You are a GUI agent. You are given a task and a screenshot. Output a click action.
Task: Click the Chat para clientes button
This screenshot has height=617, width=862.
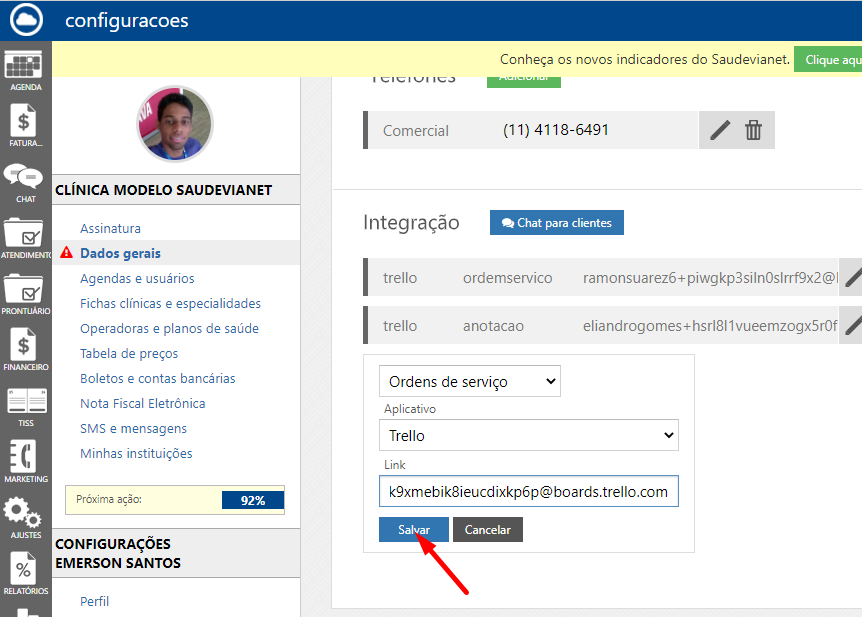[x=557, y=223]
